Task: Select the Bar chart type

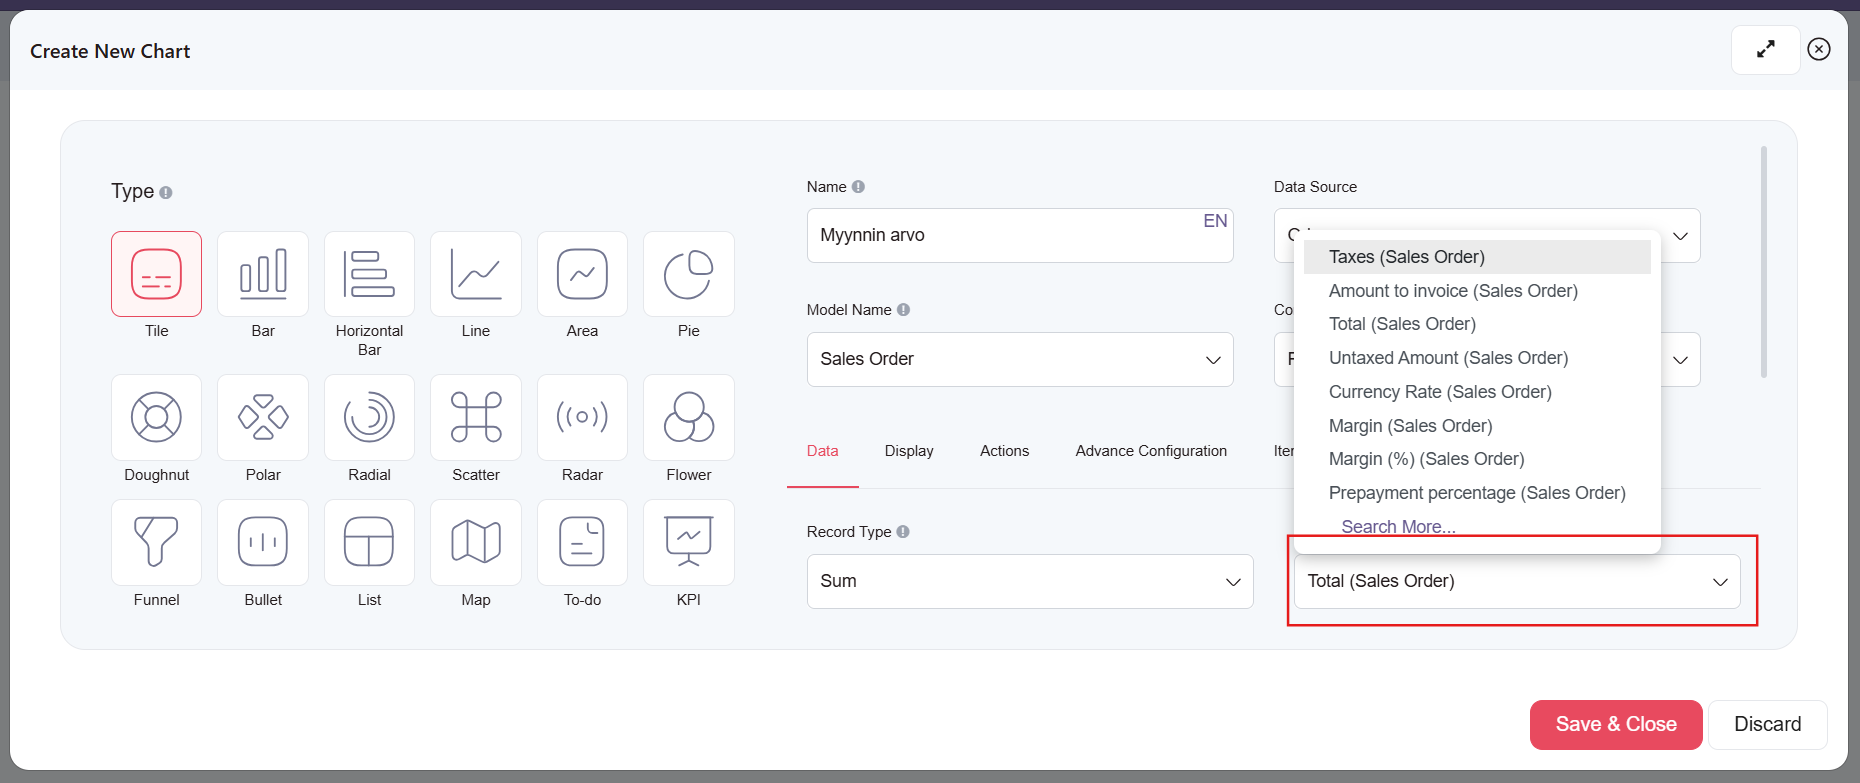Action: click(263, 274)
